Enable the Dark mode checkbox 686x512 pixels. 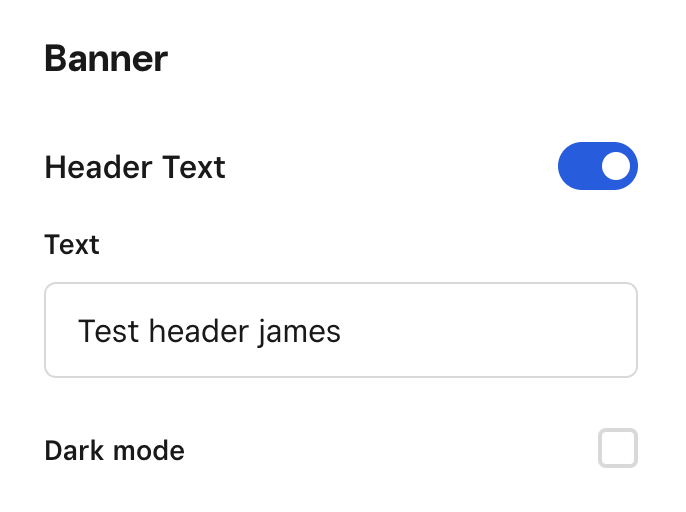point(618,448)
